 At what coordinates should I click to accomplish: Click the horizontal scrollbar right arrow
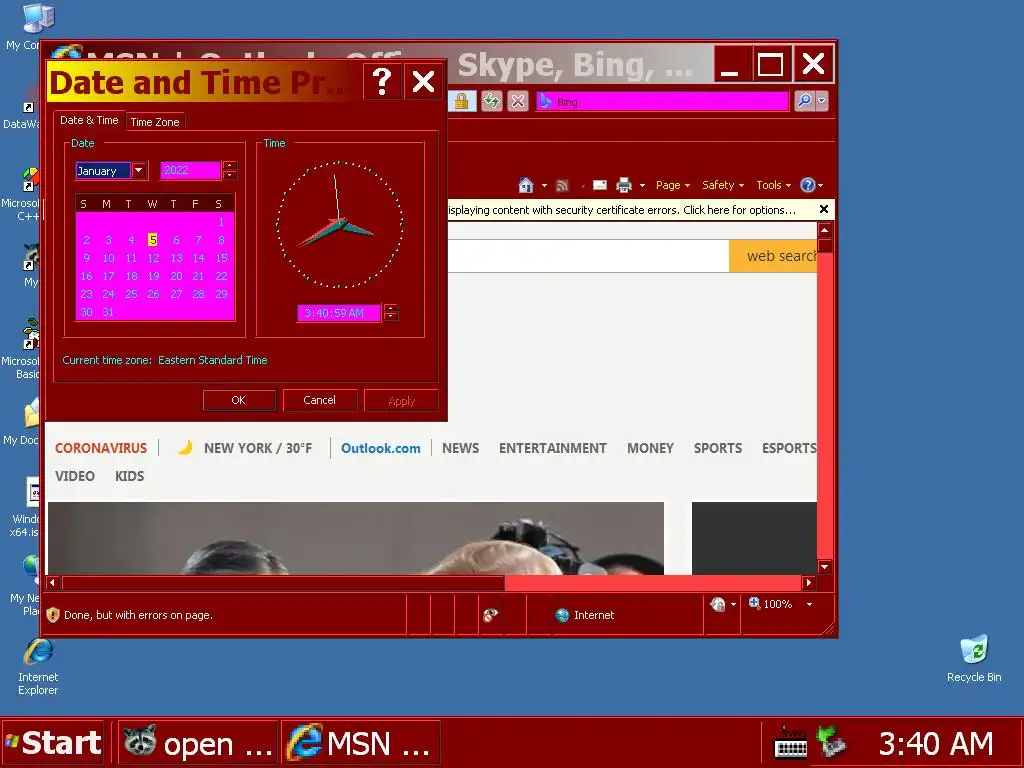[x=808, y=583]
